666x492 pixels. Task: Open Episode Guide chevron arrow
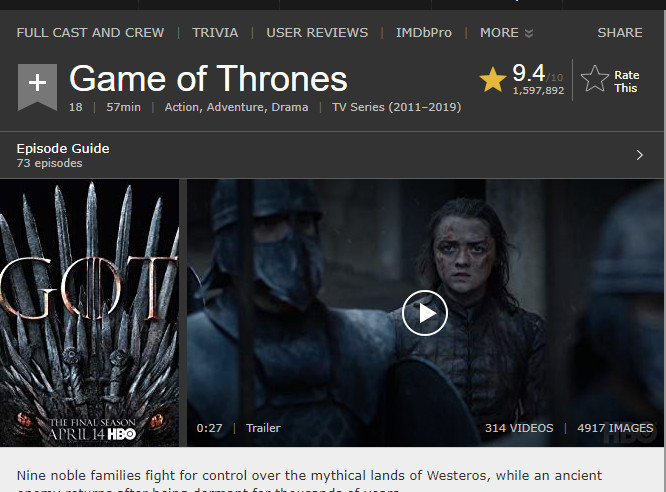[640, 155]
